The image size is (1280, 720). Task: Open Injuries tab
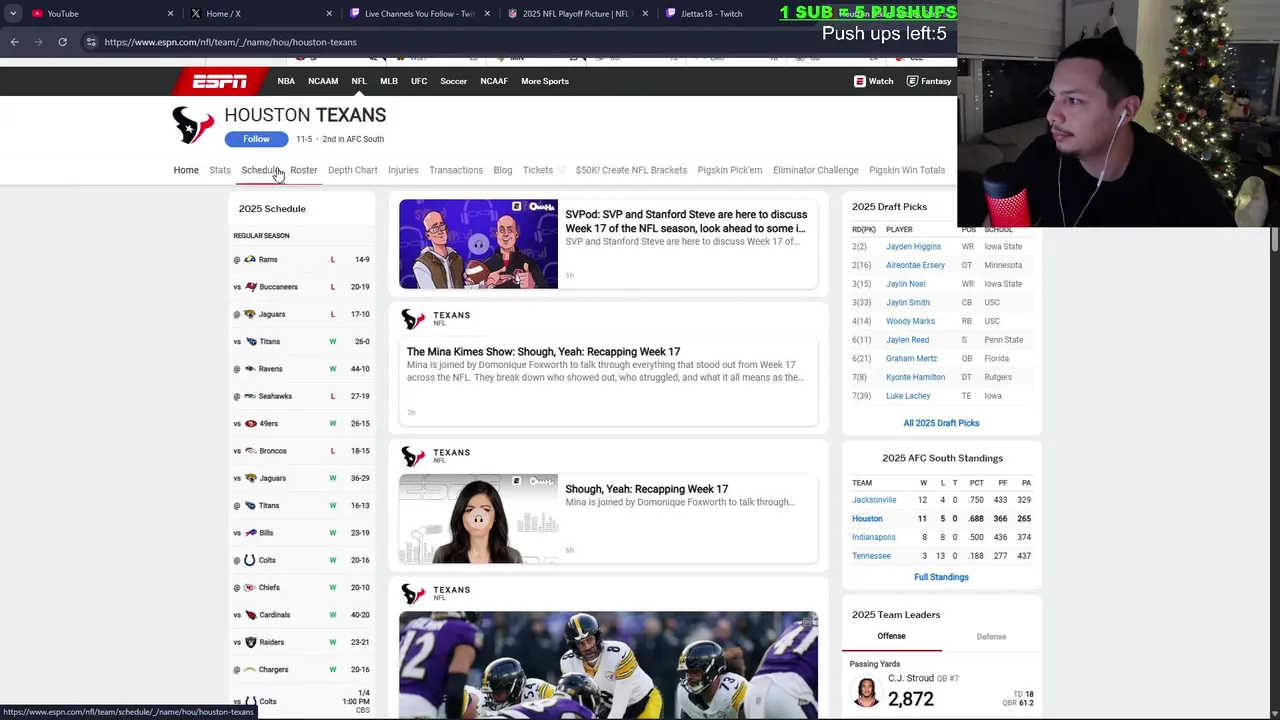(x=403, y=170)
